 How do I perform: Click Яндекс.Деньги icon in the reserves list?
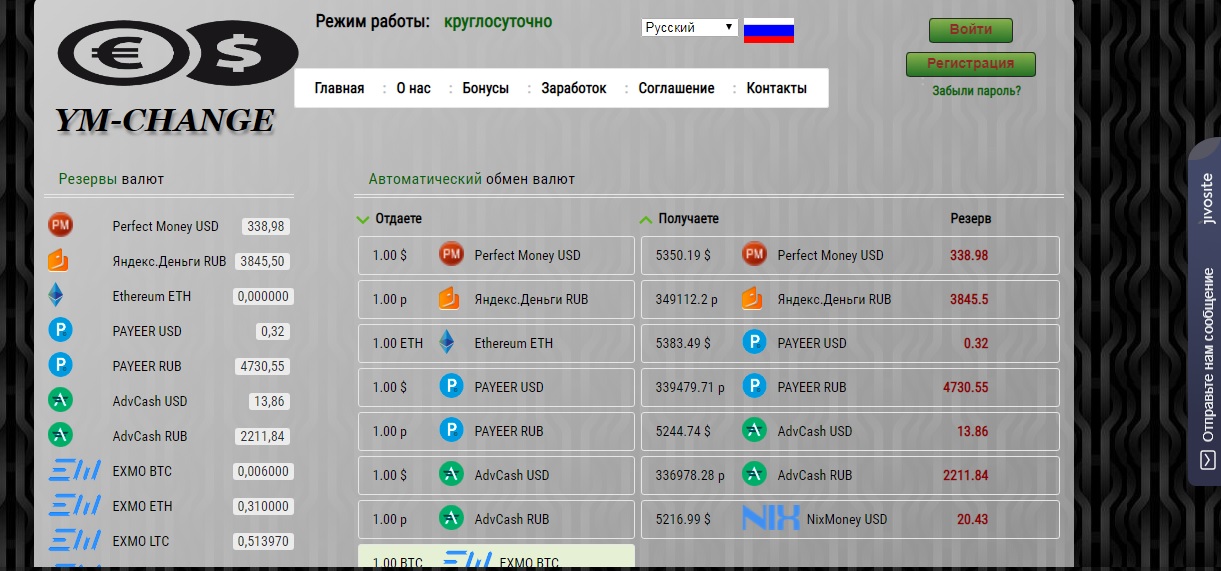coord(60,261)
